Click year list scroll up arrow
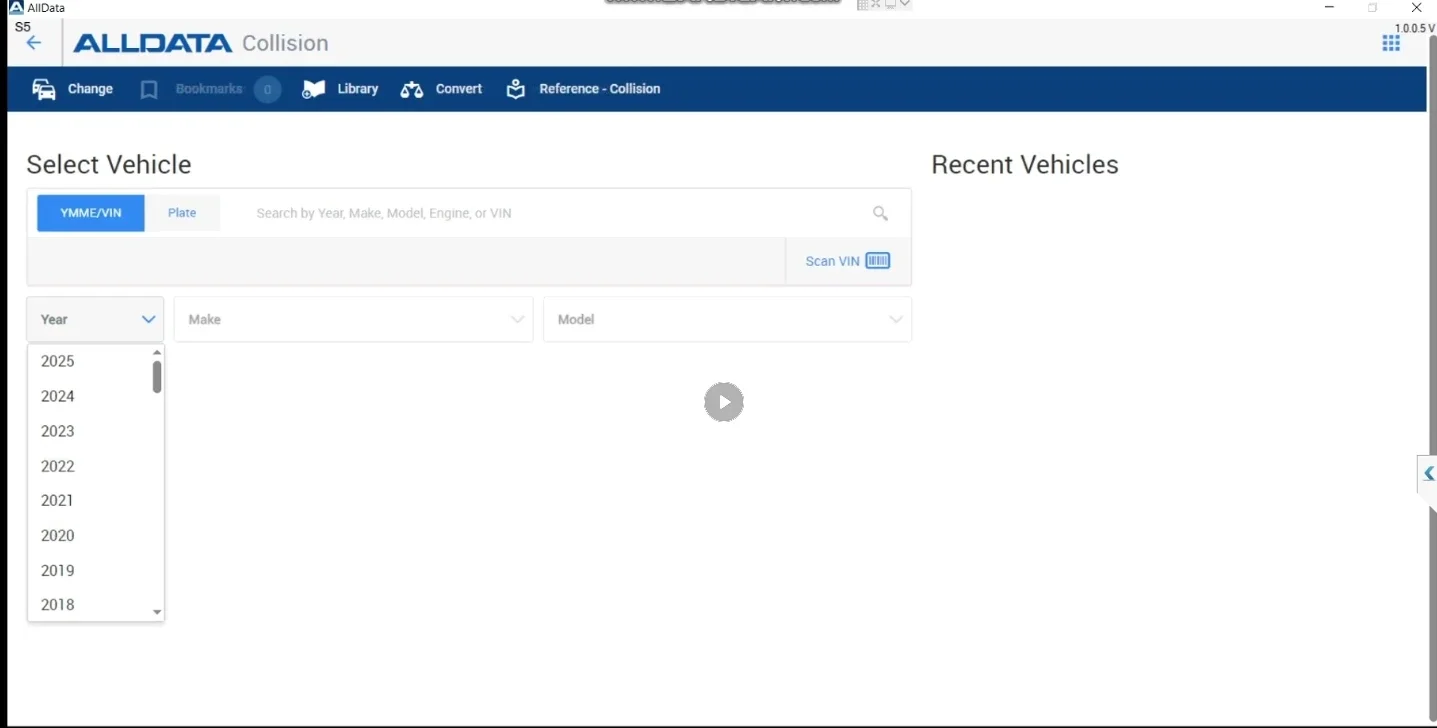Image resolution: width=1437 pixels, height=728 pixels. pos(157,352)
